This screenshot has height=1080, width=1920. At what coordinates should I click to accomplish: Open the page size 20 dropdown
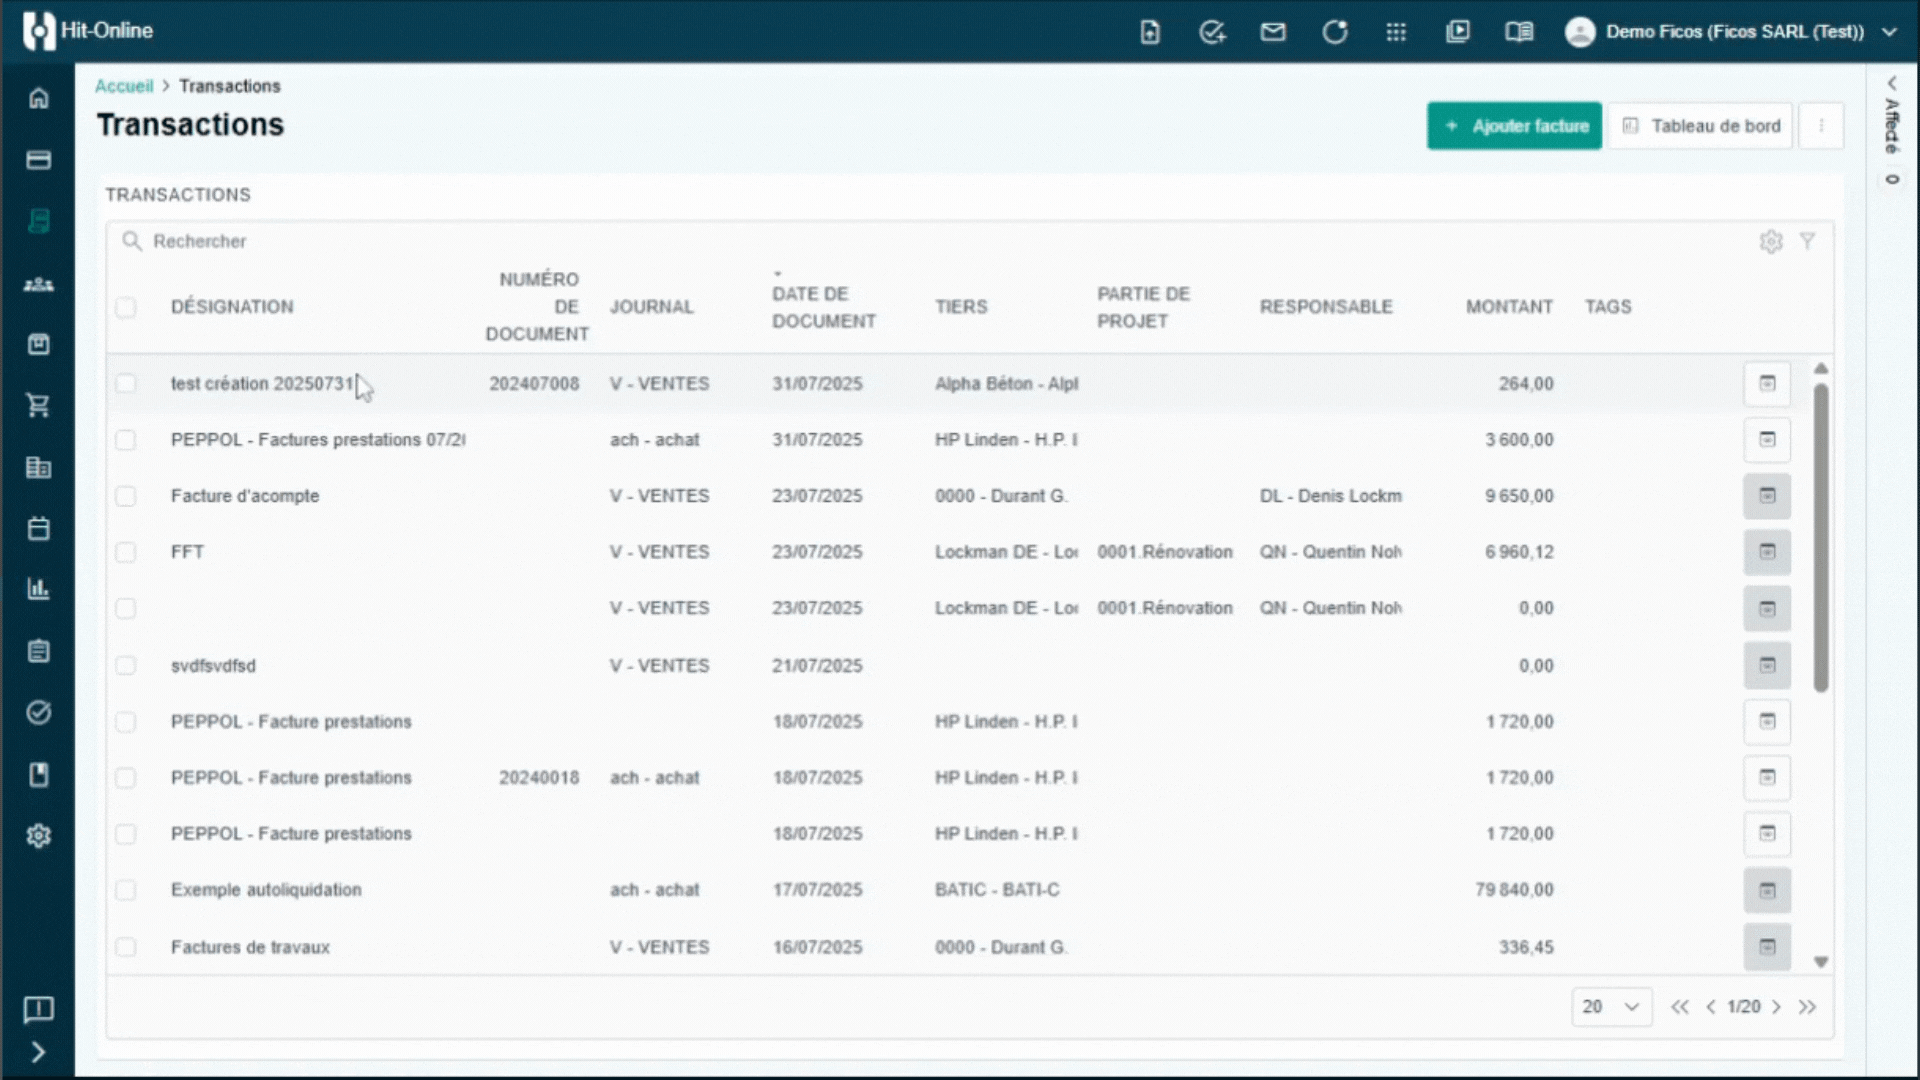pos(1611,1007)
